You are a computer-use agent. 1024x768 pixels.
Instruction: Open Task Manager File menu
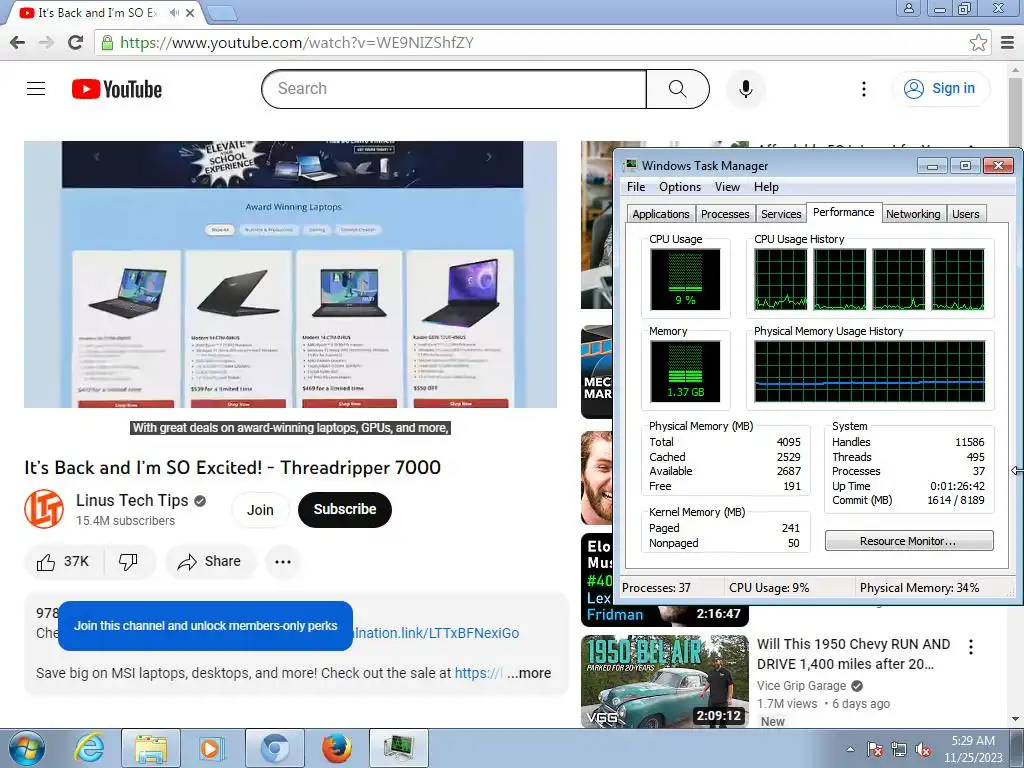tap(636, 187)
